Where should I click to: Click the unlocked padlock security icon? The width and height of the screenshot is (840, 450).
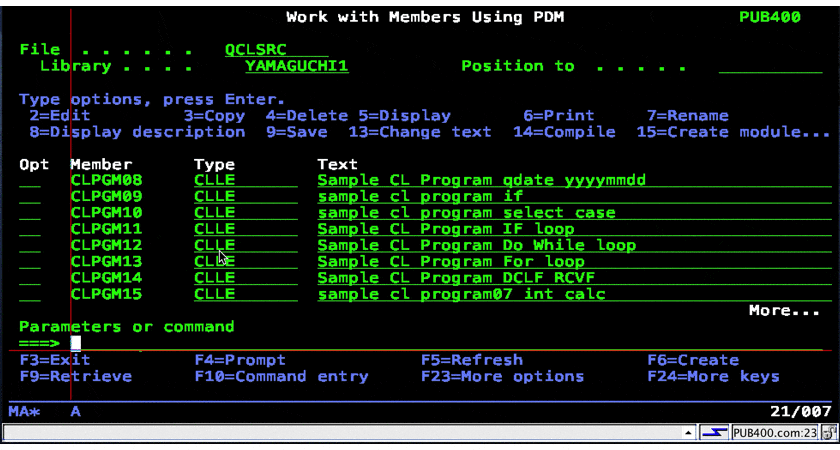pos(827,432)
